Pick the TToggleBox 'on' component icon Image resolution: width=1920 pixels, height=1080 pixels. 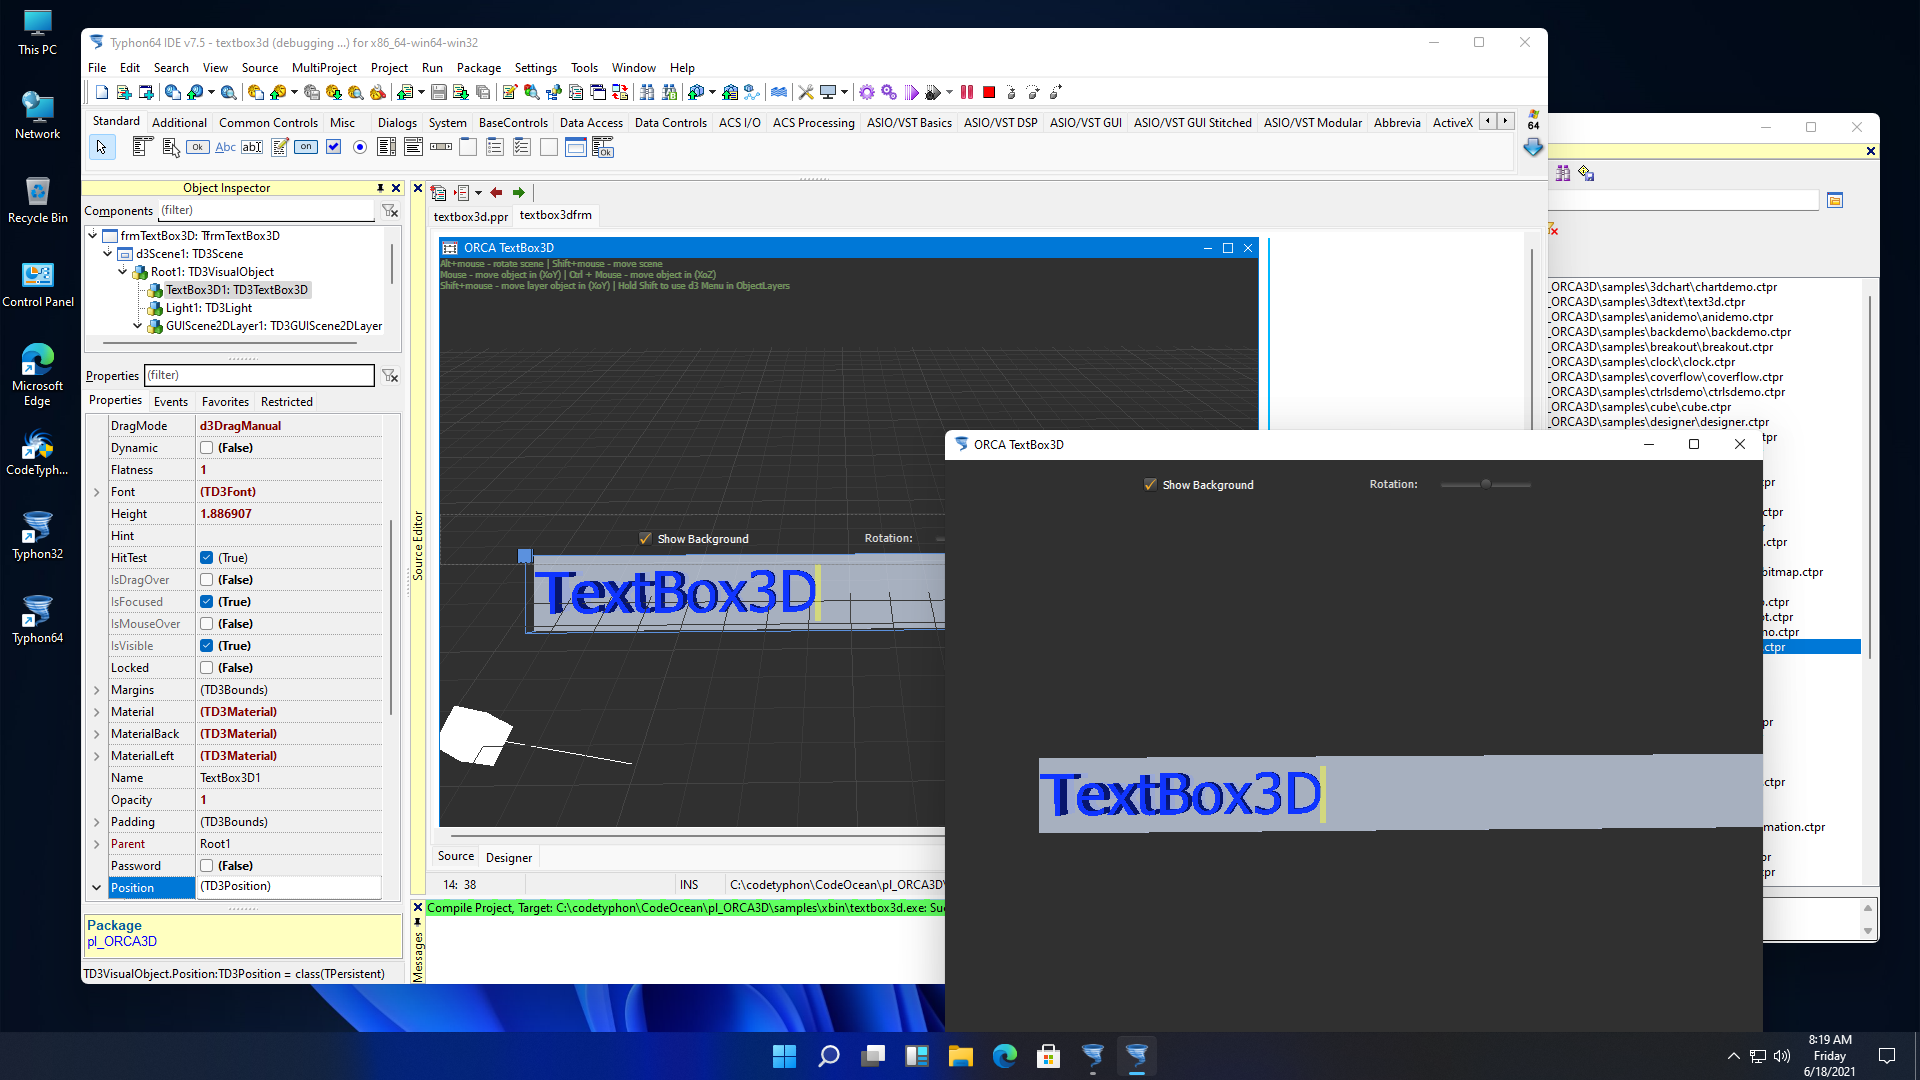click(306, 148)
